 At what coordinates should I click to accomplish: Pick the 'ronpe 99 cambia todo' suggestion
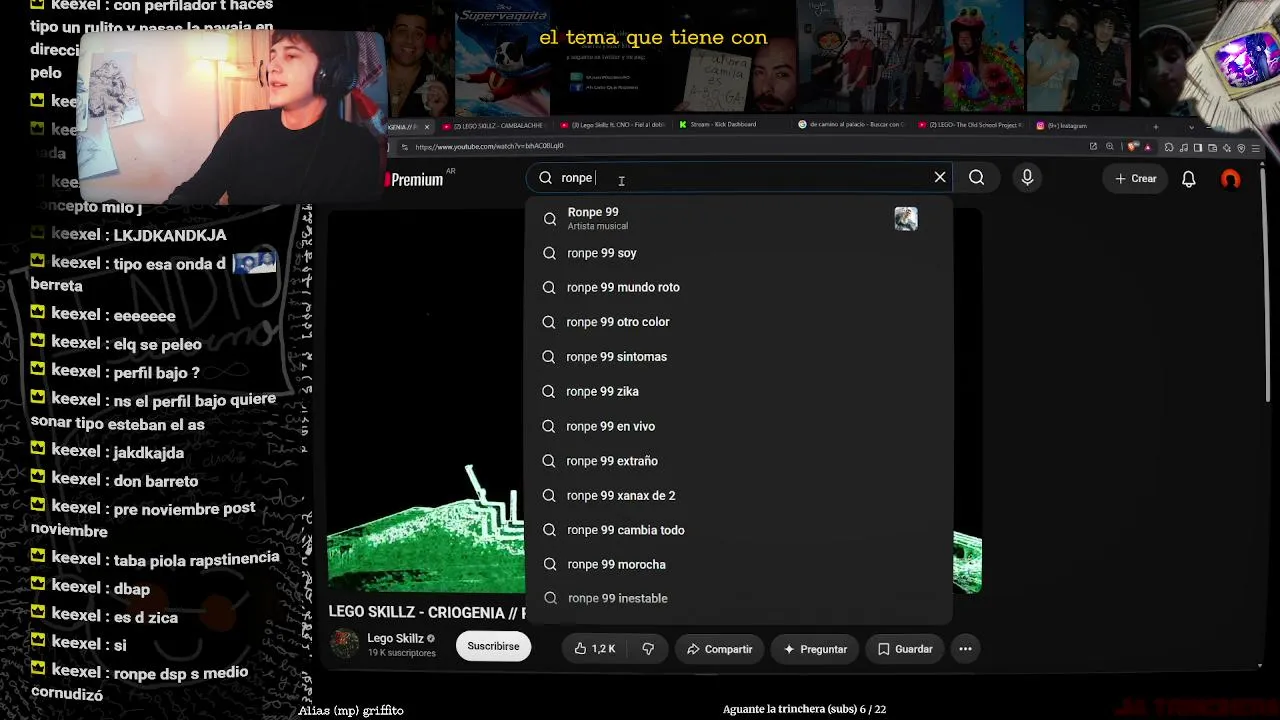tap(739, 530)
